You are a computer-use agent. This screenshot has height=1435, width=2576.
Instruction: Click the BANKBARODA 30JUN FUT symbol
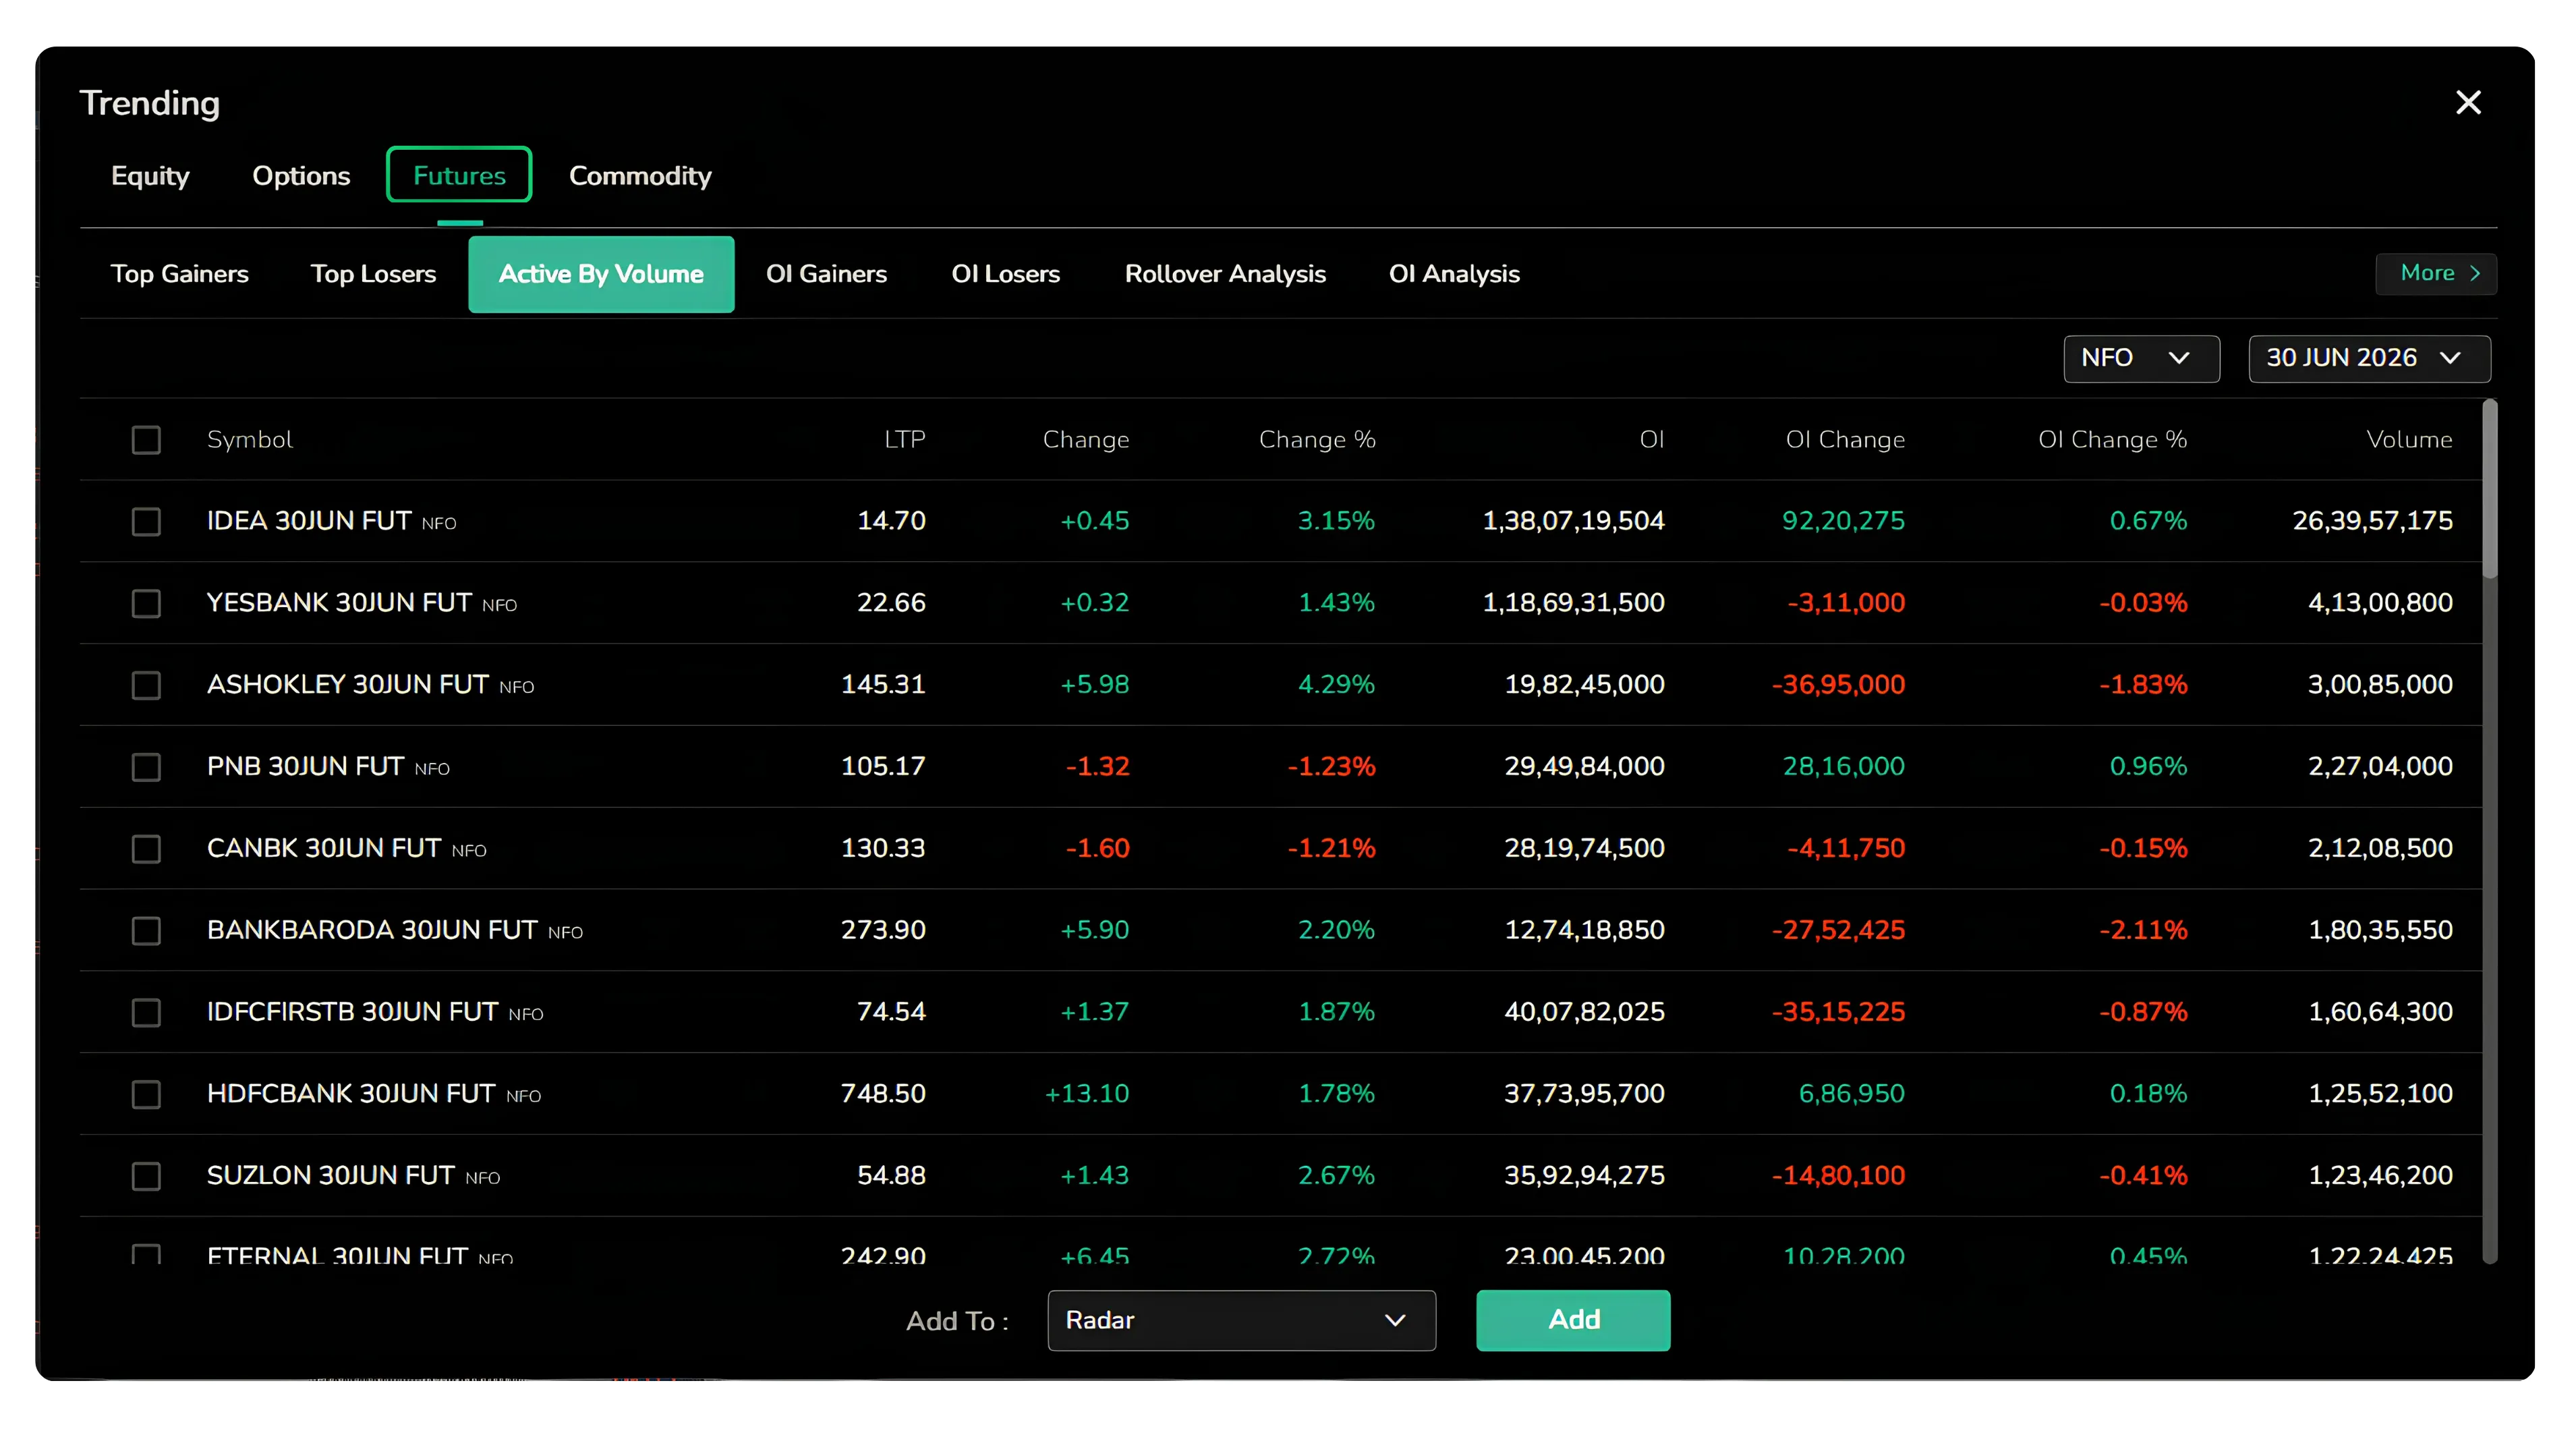[x=372, y=931]
